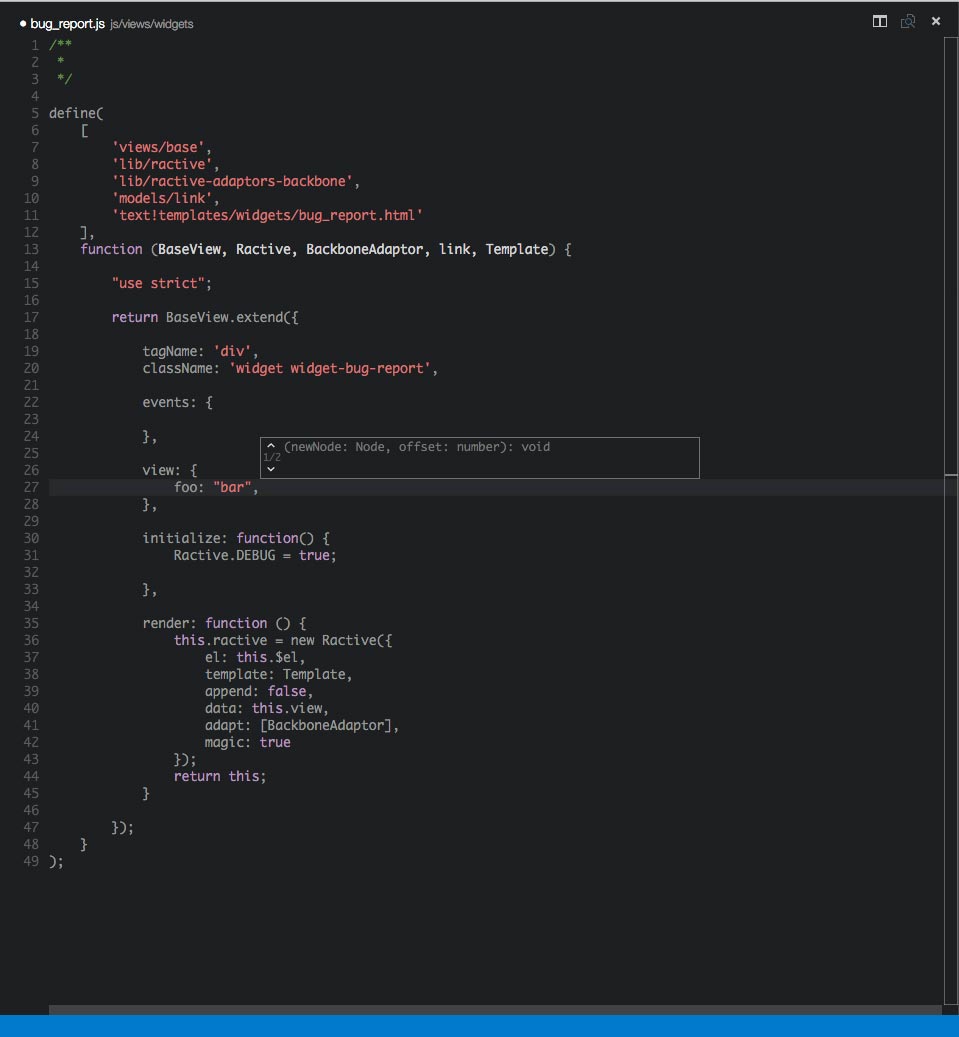Image resolution: width=959 pixels, height=1037 pixels.
Task: Click line number 49 in the gutter
Action: (x=31, y=862)
